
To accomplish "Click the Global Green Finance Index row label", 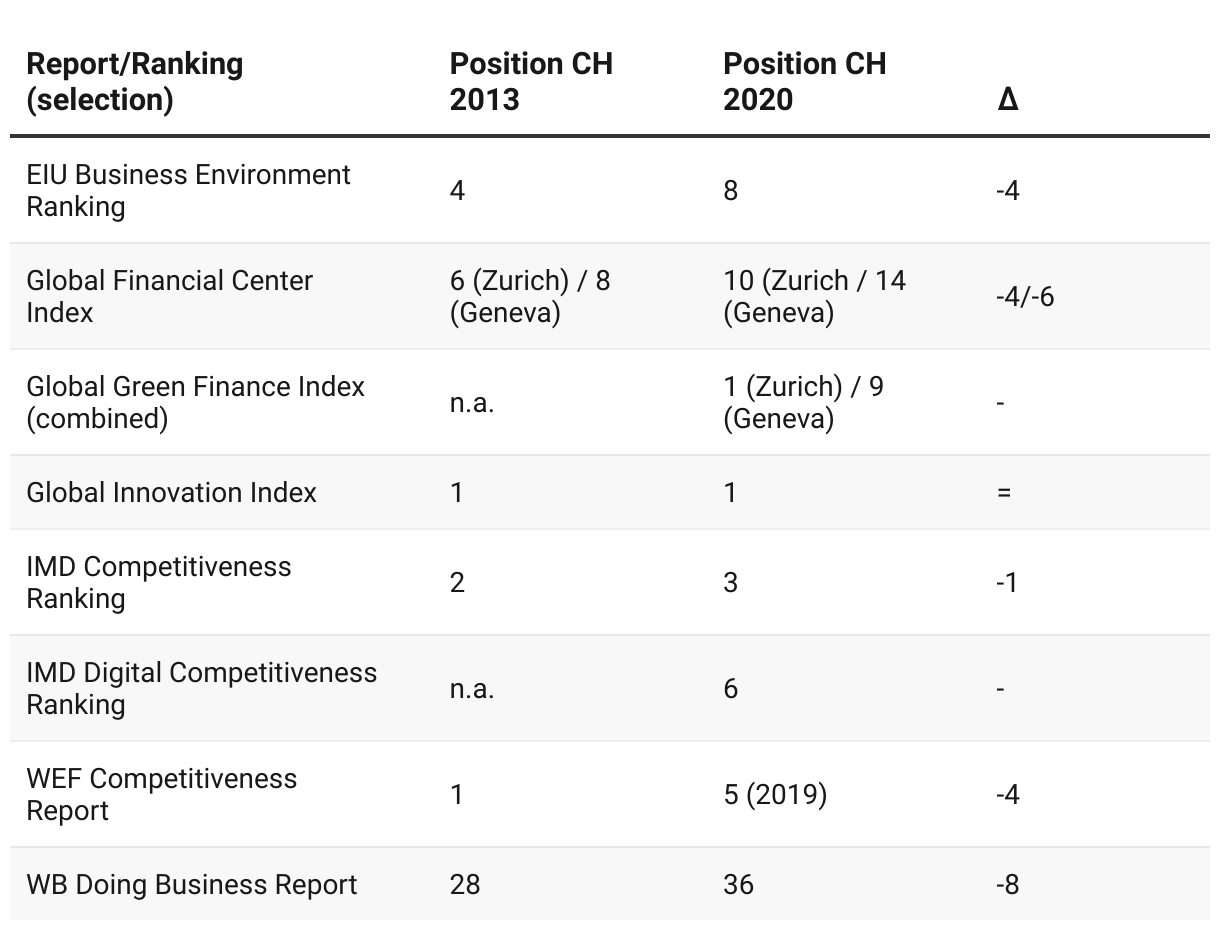I will 195,402.
